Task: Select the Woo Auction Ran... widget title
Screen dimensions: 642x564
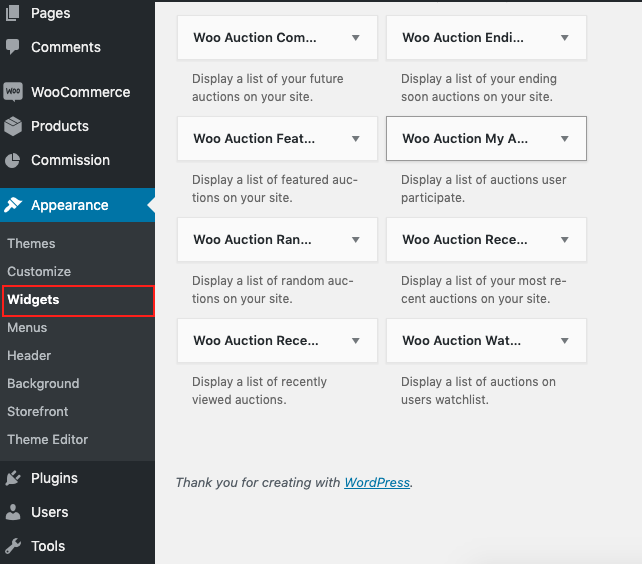Action: click(252, 240)
